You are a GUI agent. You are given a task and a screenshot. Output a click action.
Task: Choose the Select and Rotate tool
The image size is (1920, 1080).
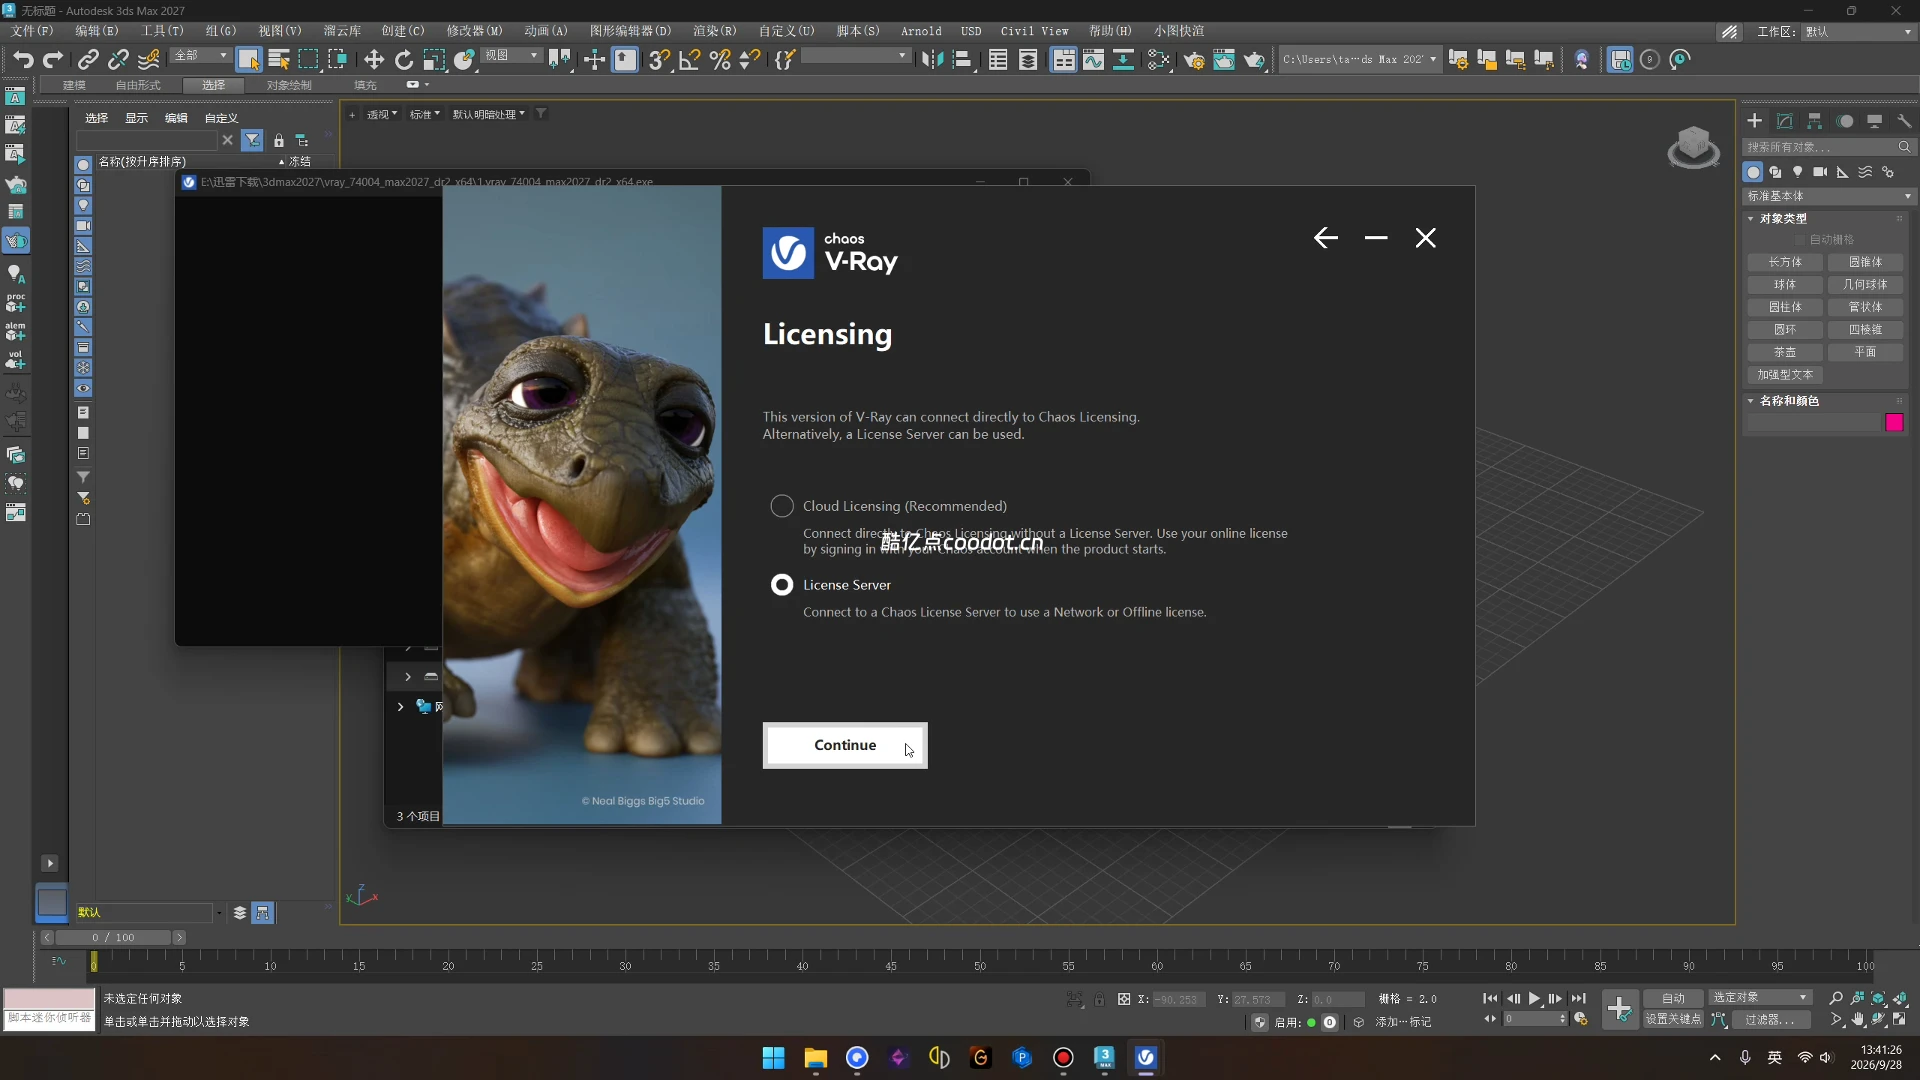click(404, 60)
